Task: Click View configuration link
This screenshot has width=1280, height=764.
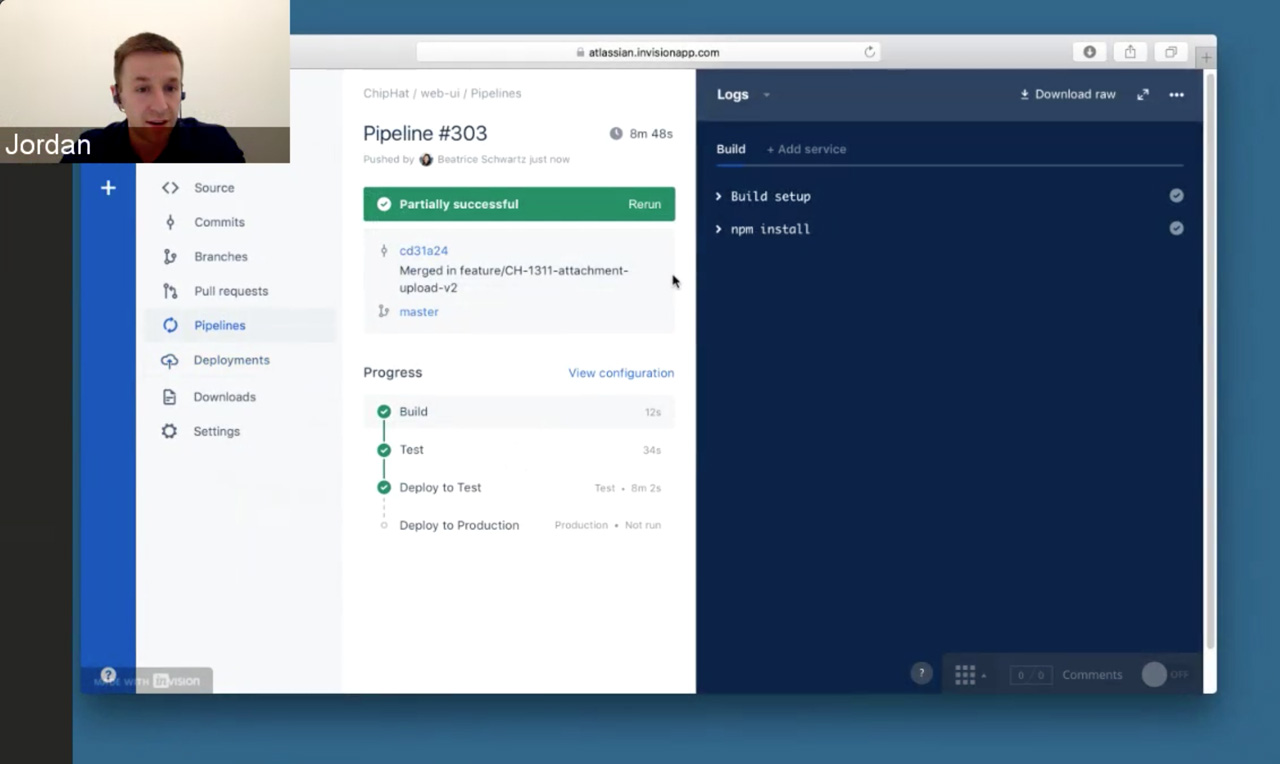Action: 621,373
